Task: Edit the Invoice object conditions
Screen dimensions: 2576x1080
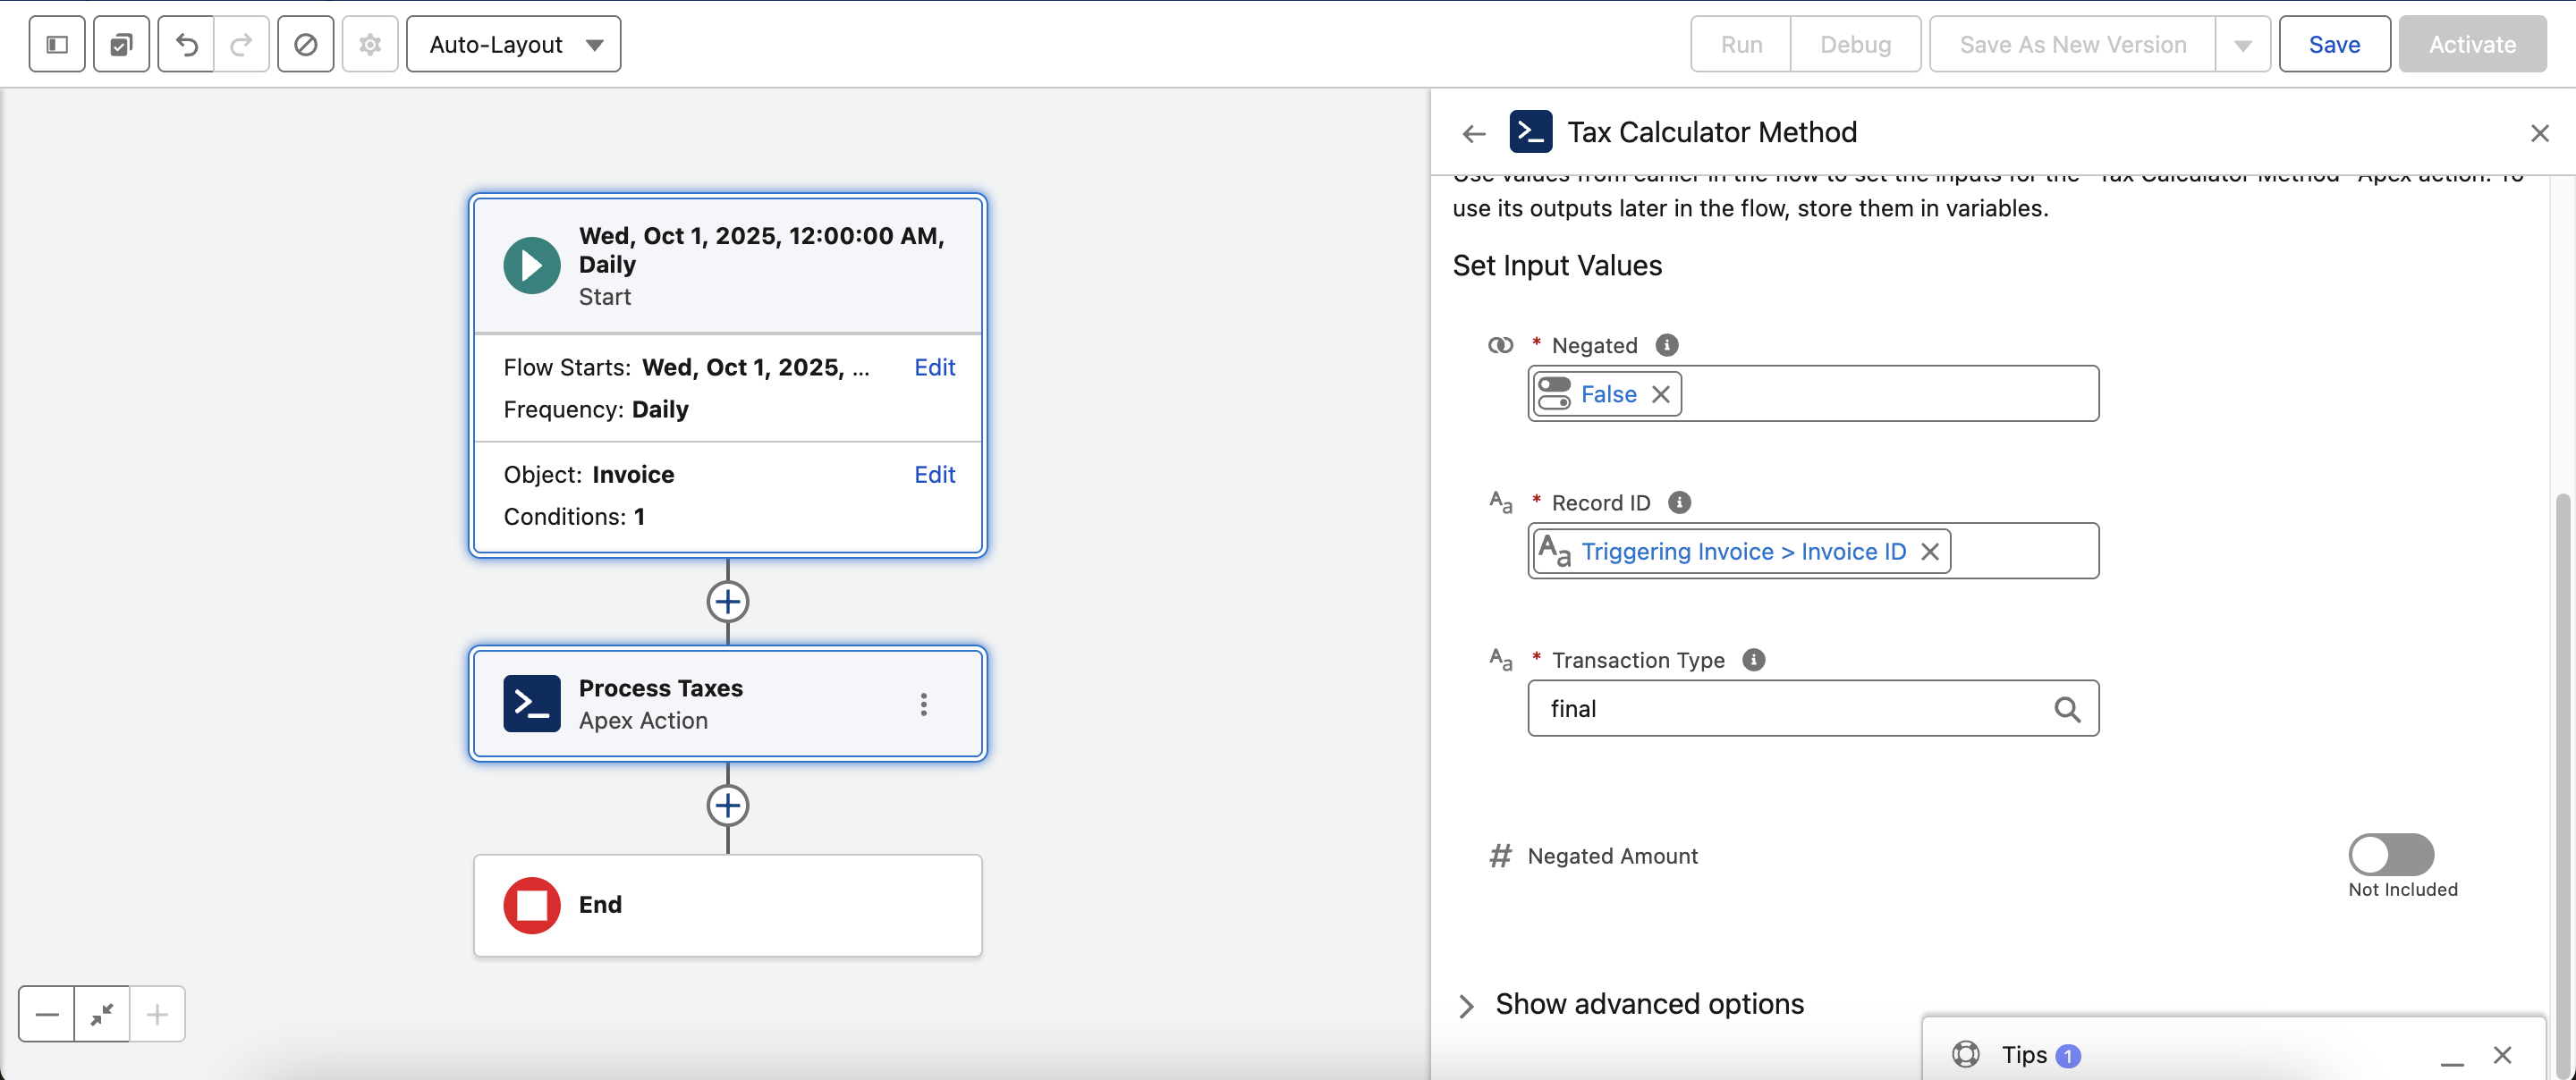Action: (x=934, y=474)
